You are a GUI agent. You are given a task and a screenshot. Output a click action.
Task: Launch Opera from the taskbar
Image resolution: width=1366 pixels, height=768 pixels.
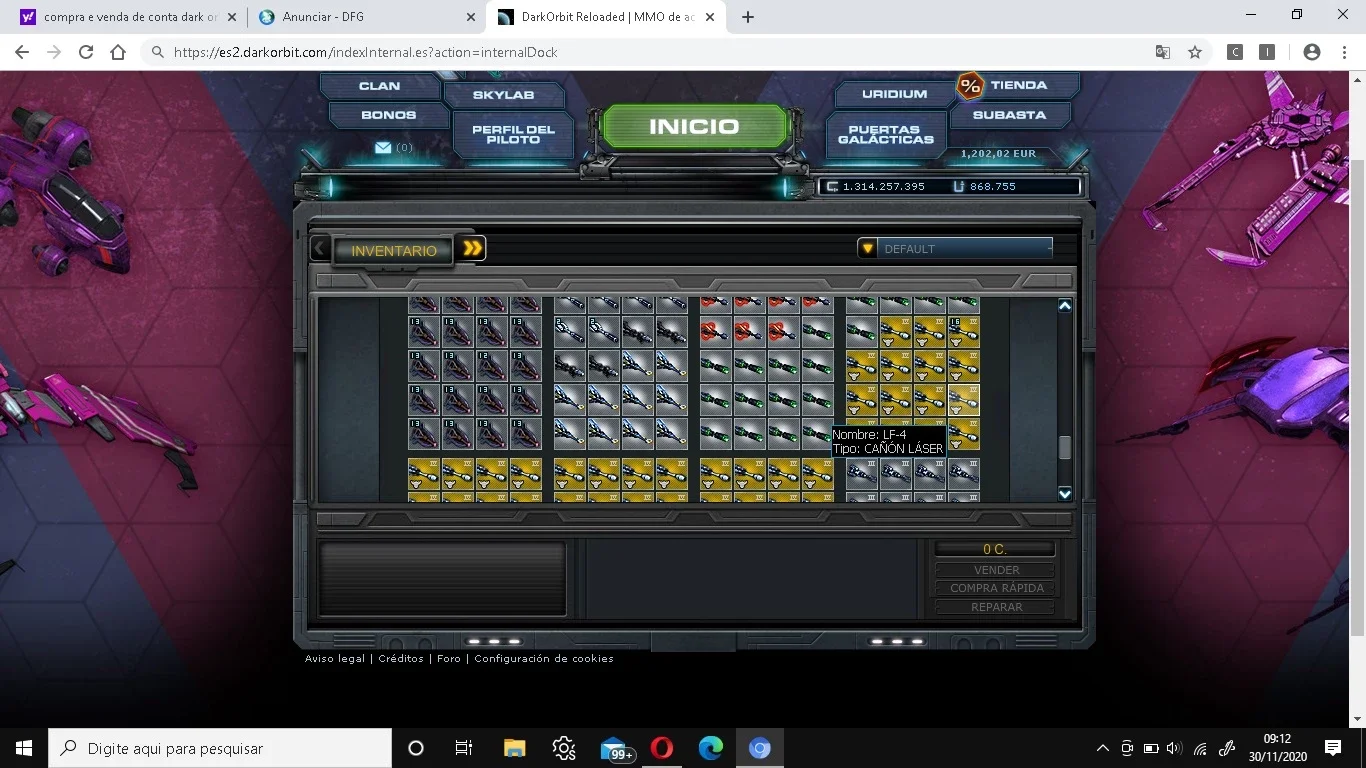(x=661, y=748)
